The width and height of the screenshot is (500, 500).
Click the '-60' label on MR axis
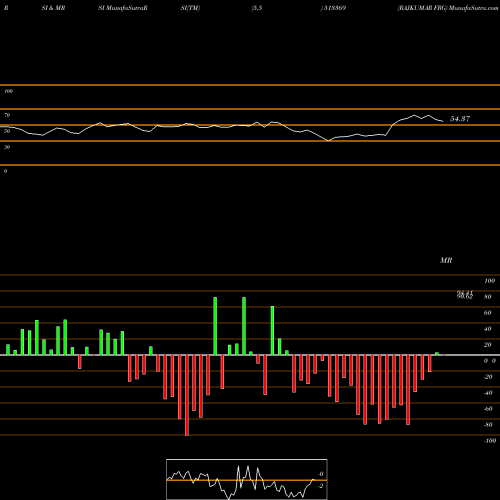click(x=488, y=409)
